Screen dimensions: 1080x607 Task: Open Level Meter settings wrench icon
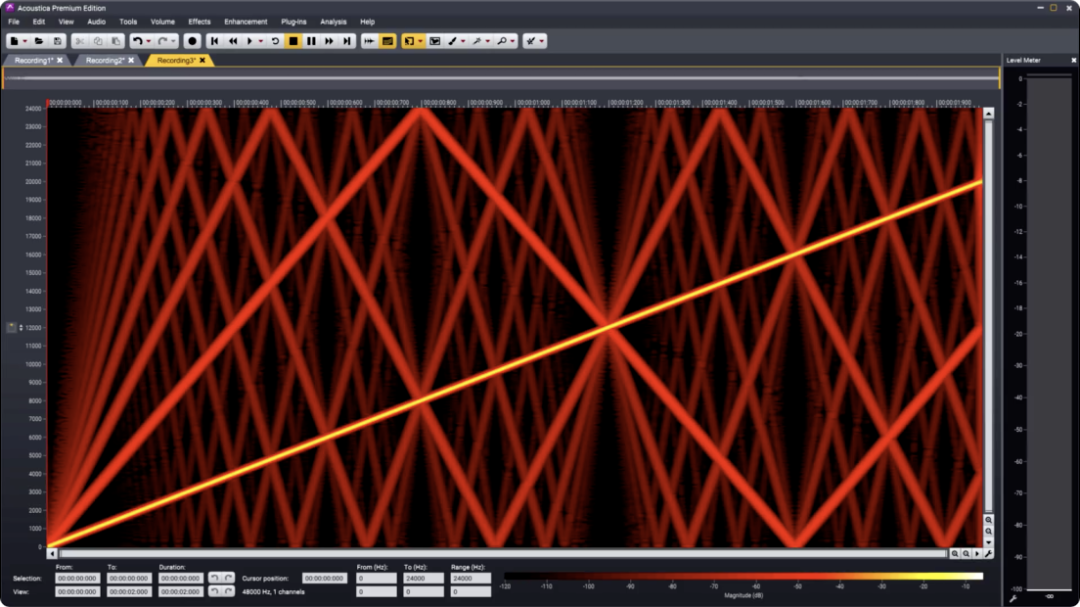pos(1012,599)
